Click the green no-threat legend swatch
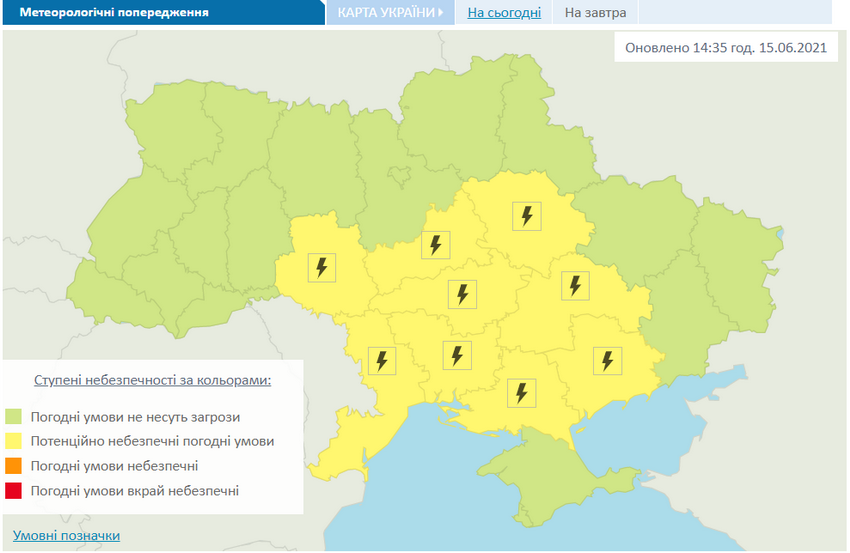 [x=14, y=416]
